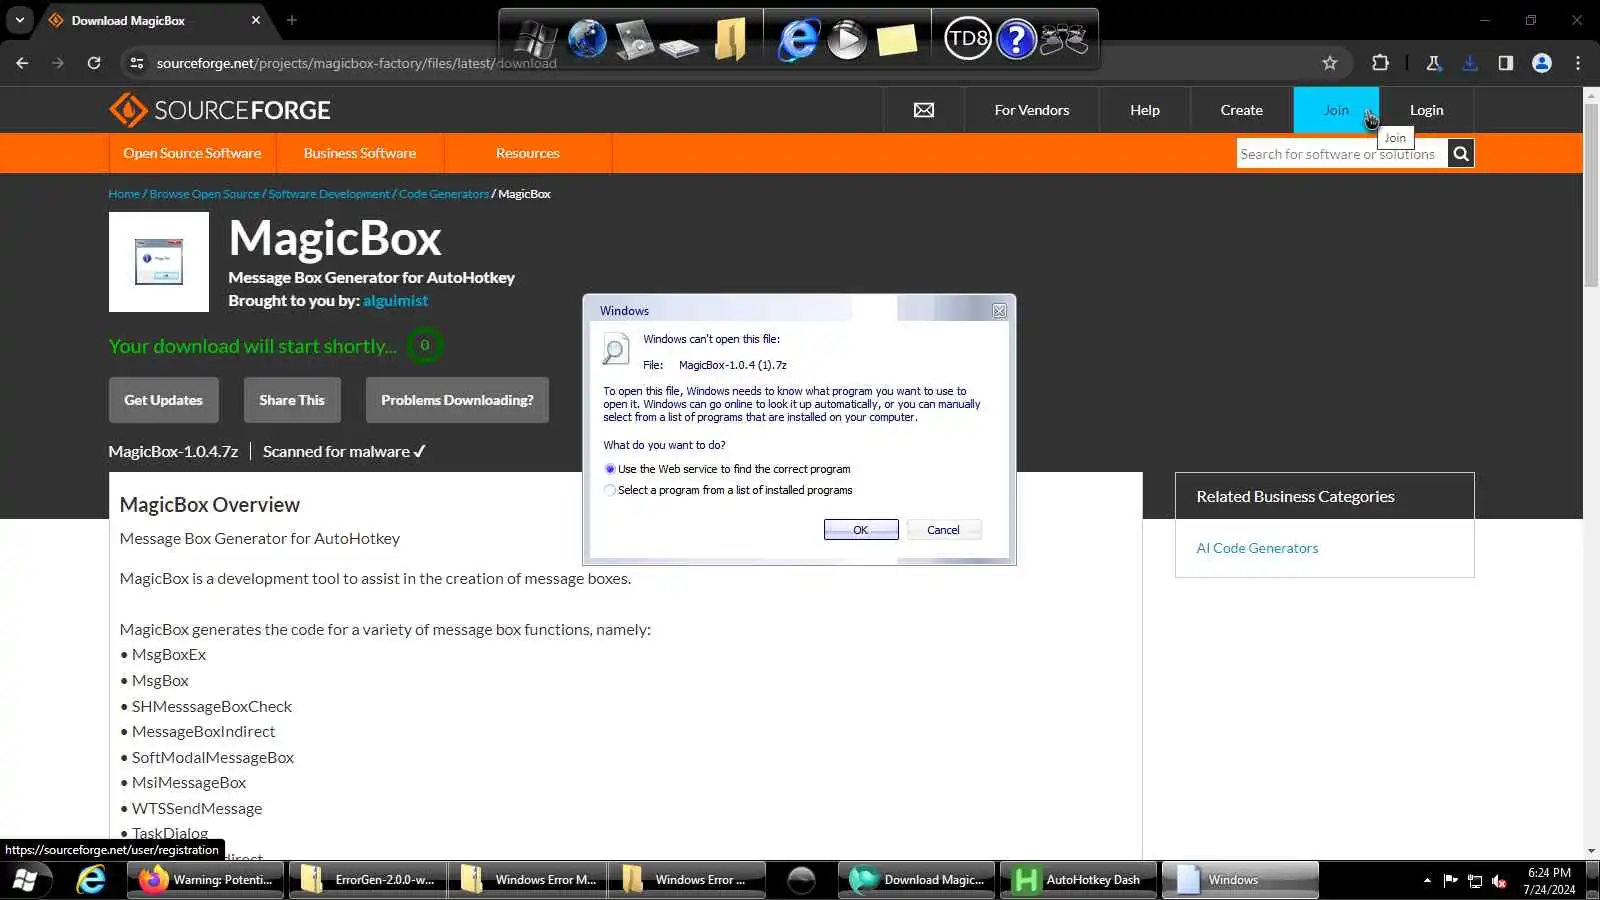Launch Internet Explorer from the taskbar

point(91,880)
